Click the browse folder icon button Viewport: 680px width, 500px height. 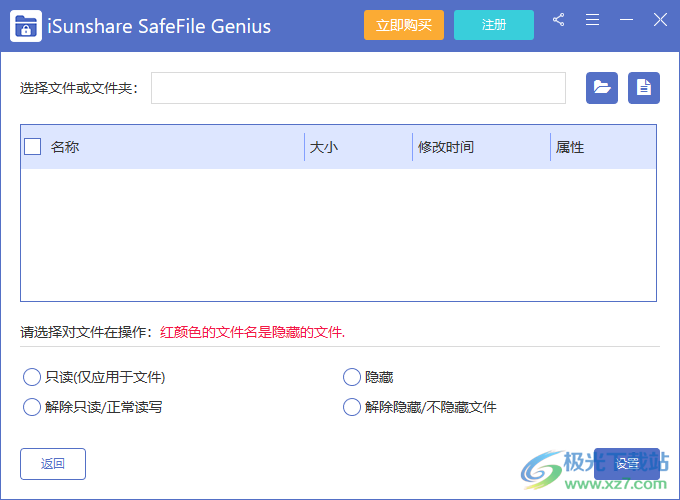tap(602, 88)
